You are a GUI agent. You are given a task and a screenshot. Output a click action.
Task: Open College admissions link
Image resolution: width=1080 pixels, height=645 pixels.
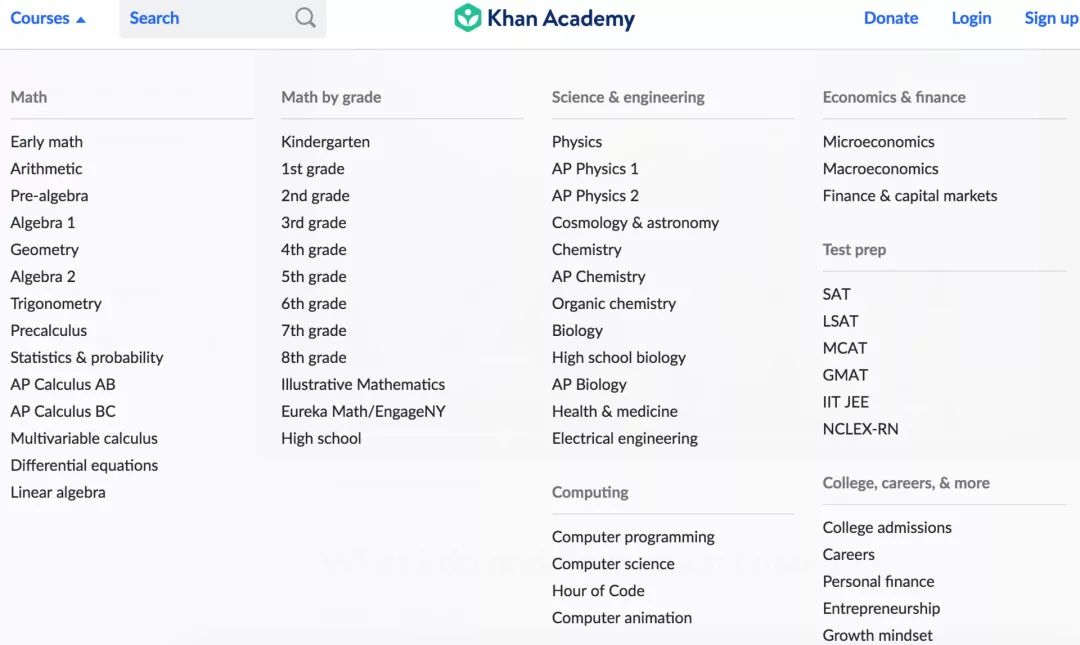pyautogui.click(x=887, y=528)
